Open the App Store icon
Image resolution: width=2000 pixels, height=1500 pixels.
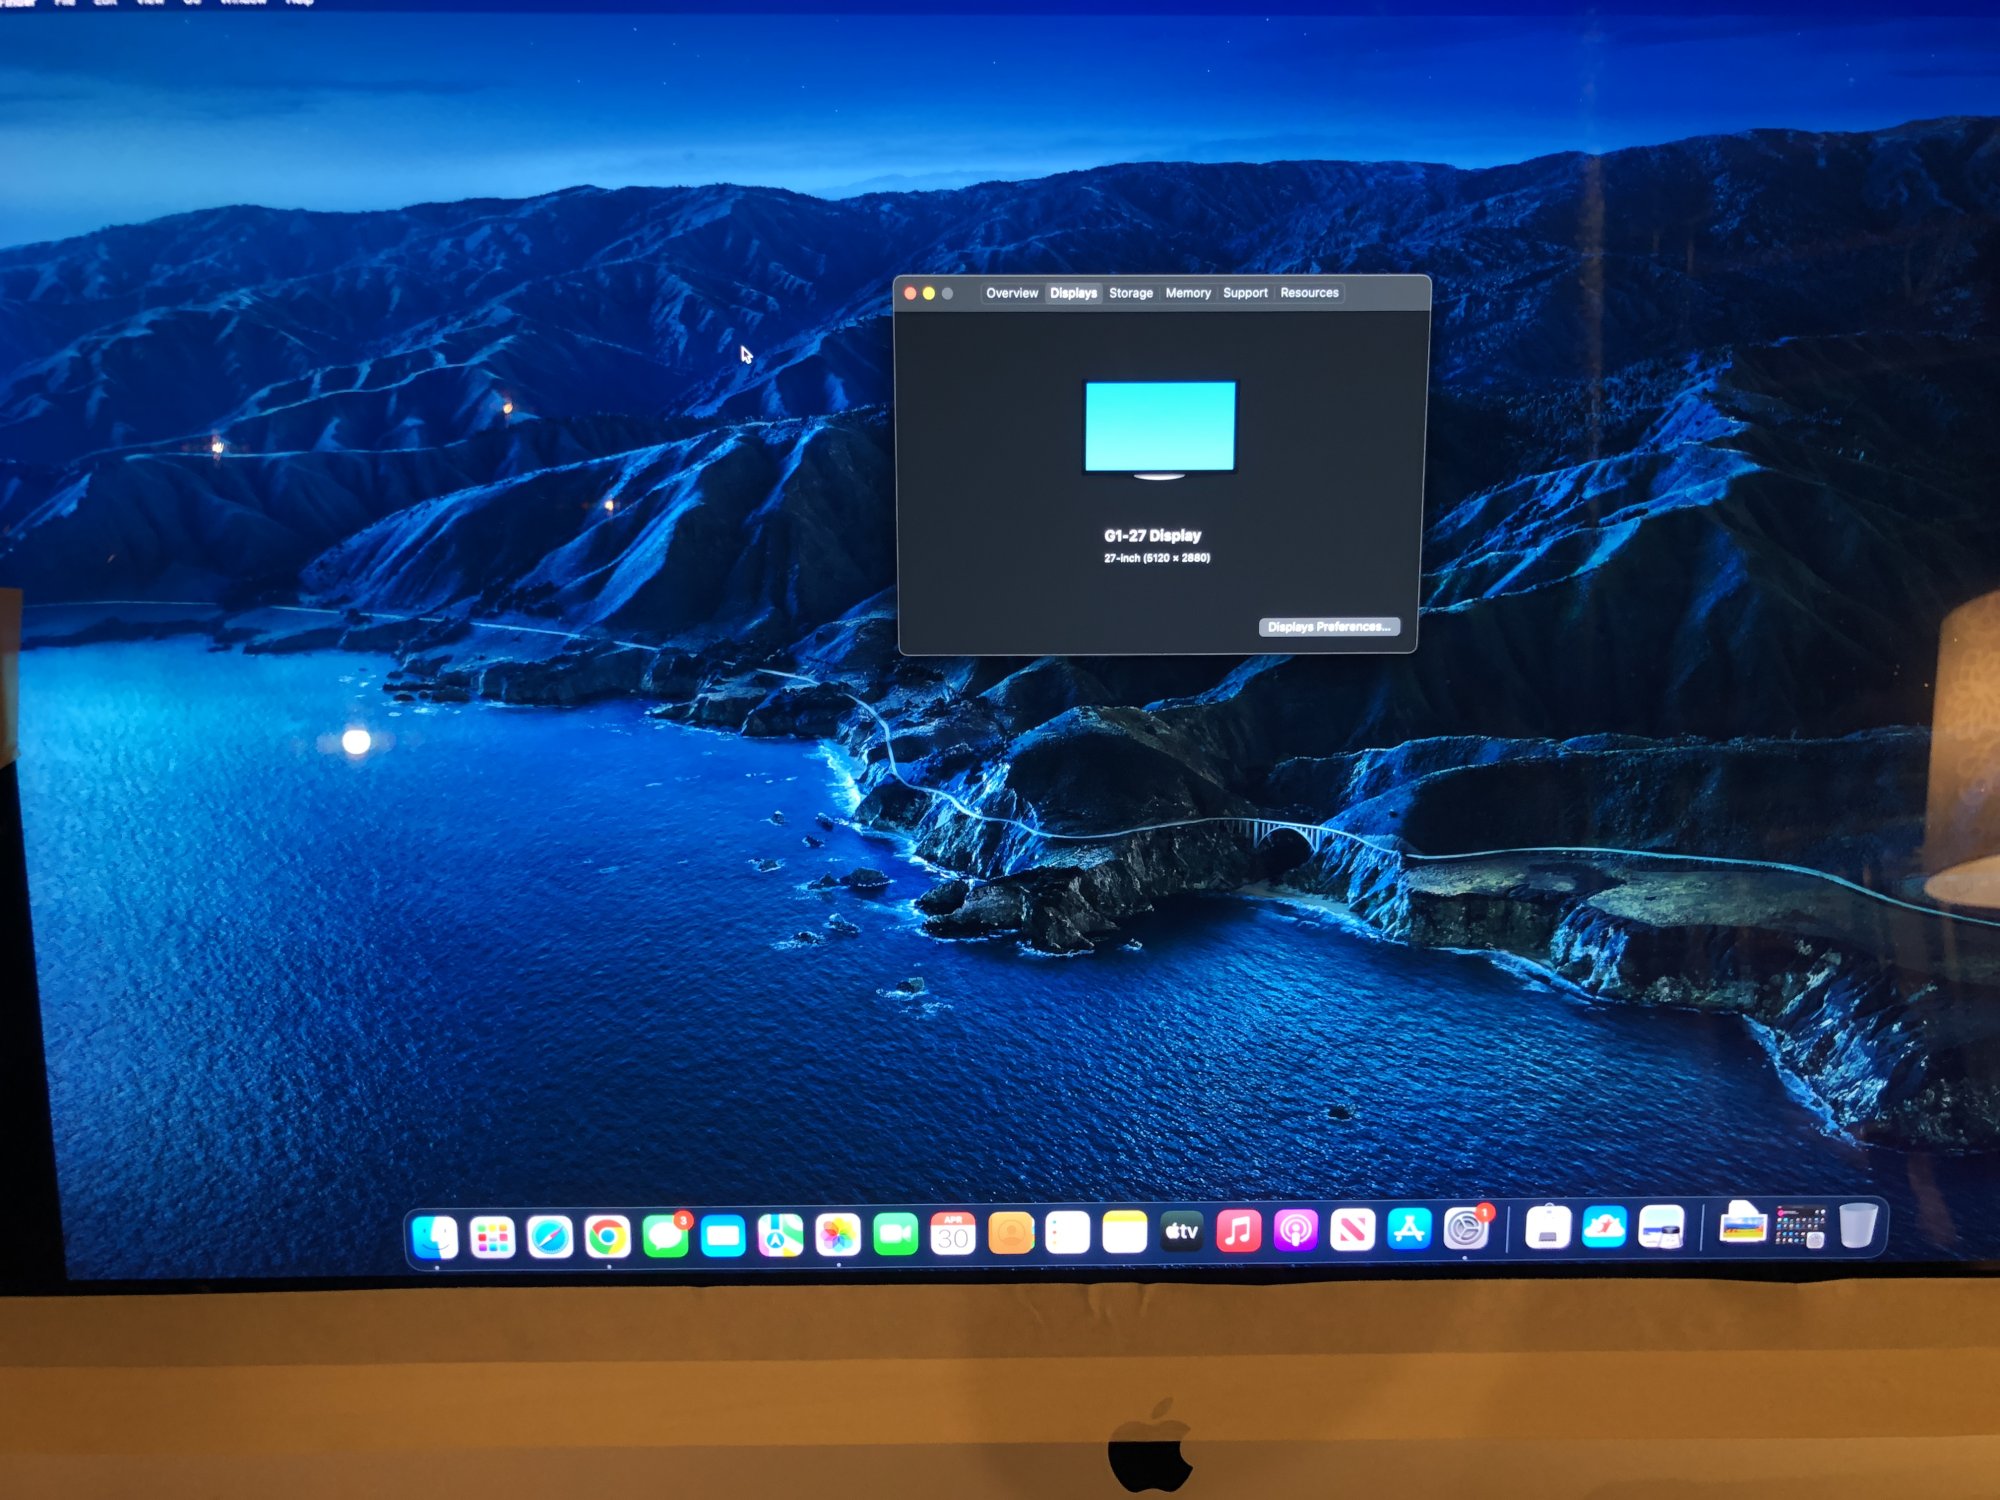1409,1229
